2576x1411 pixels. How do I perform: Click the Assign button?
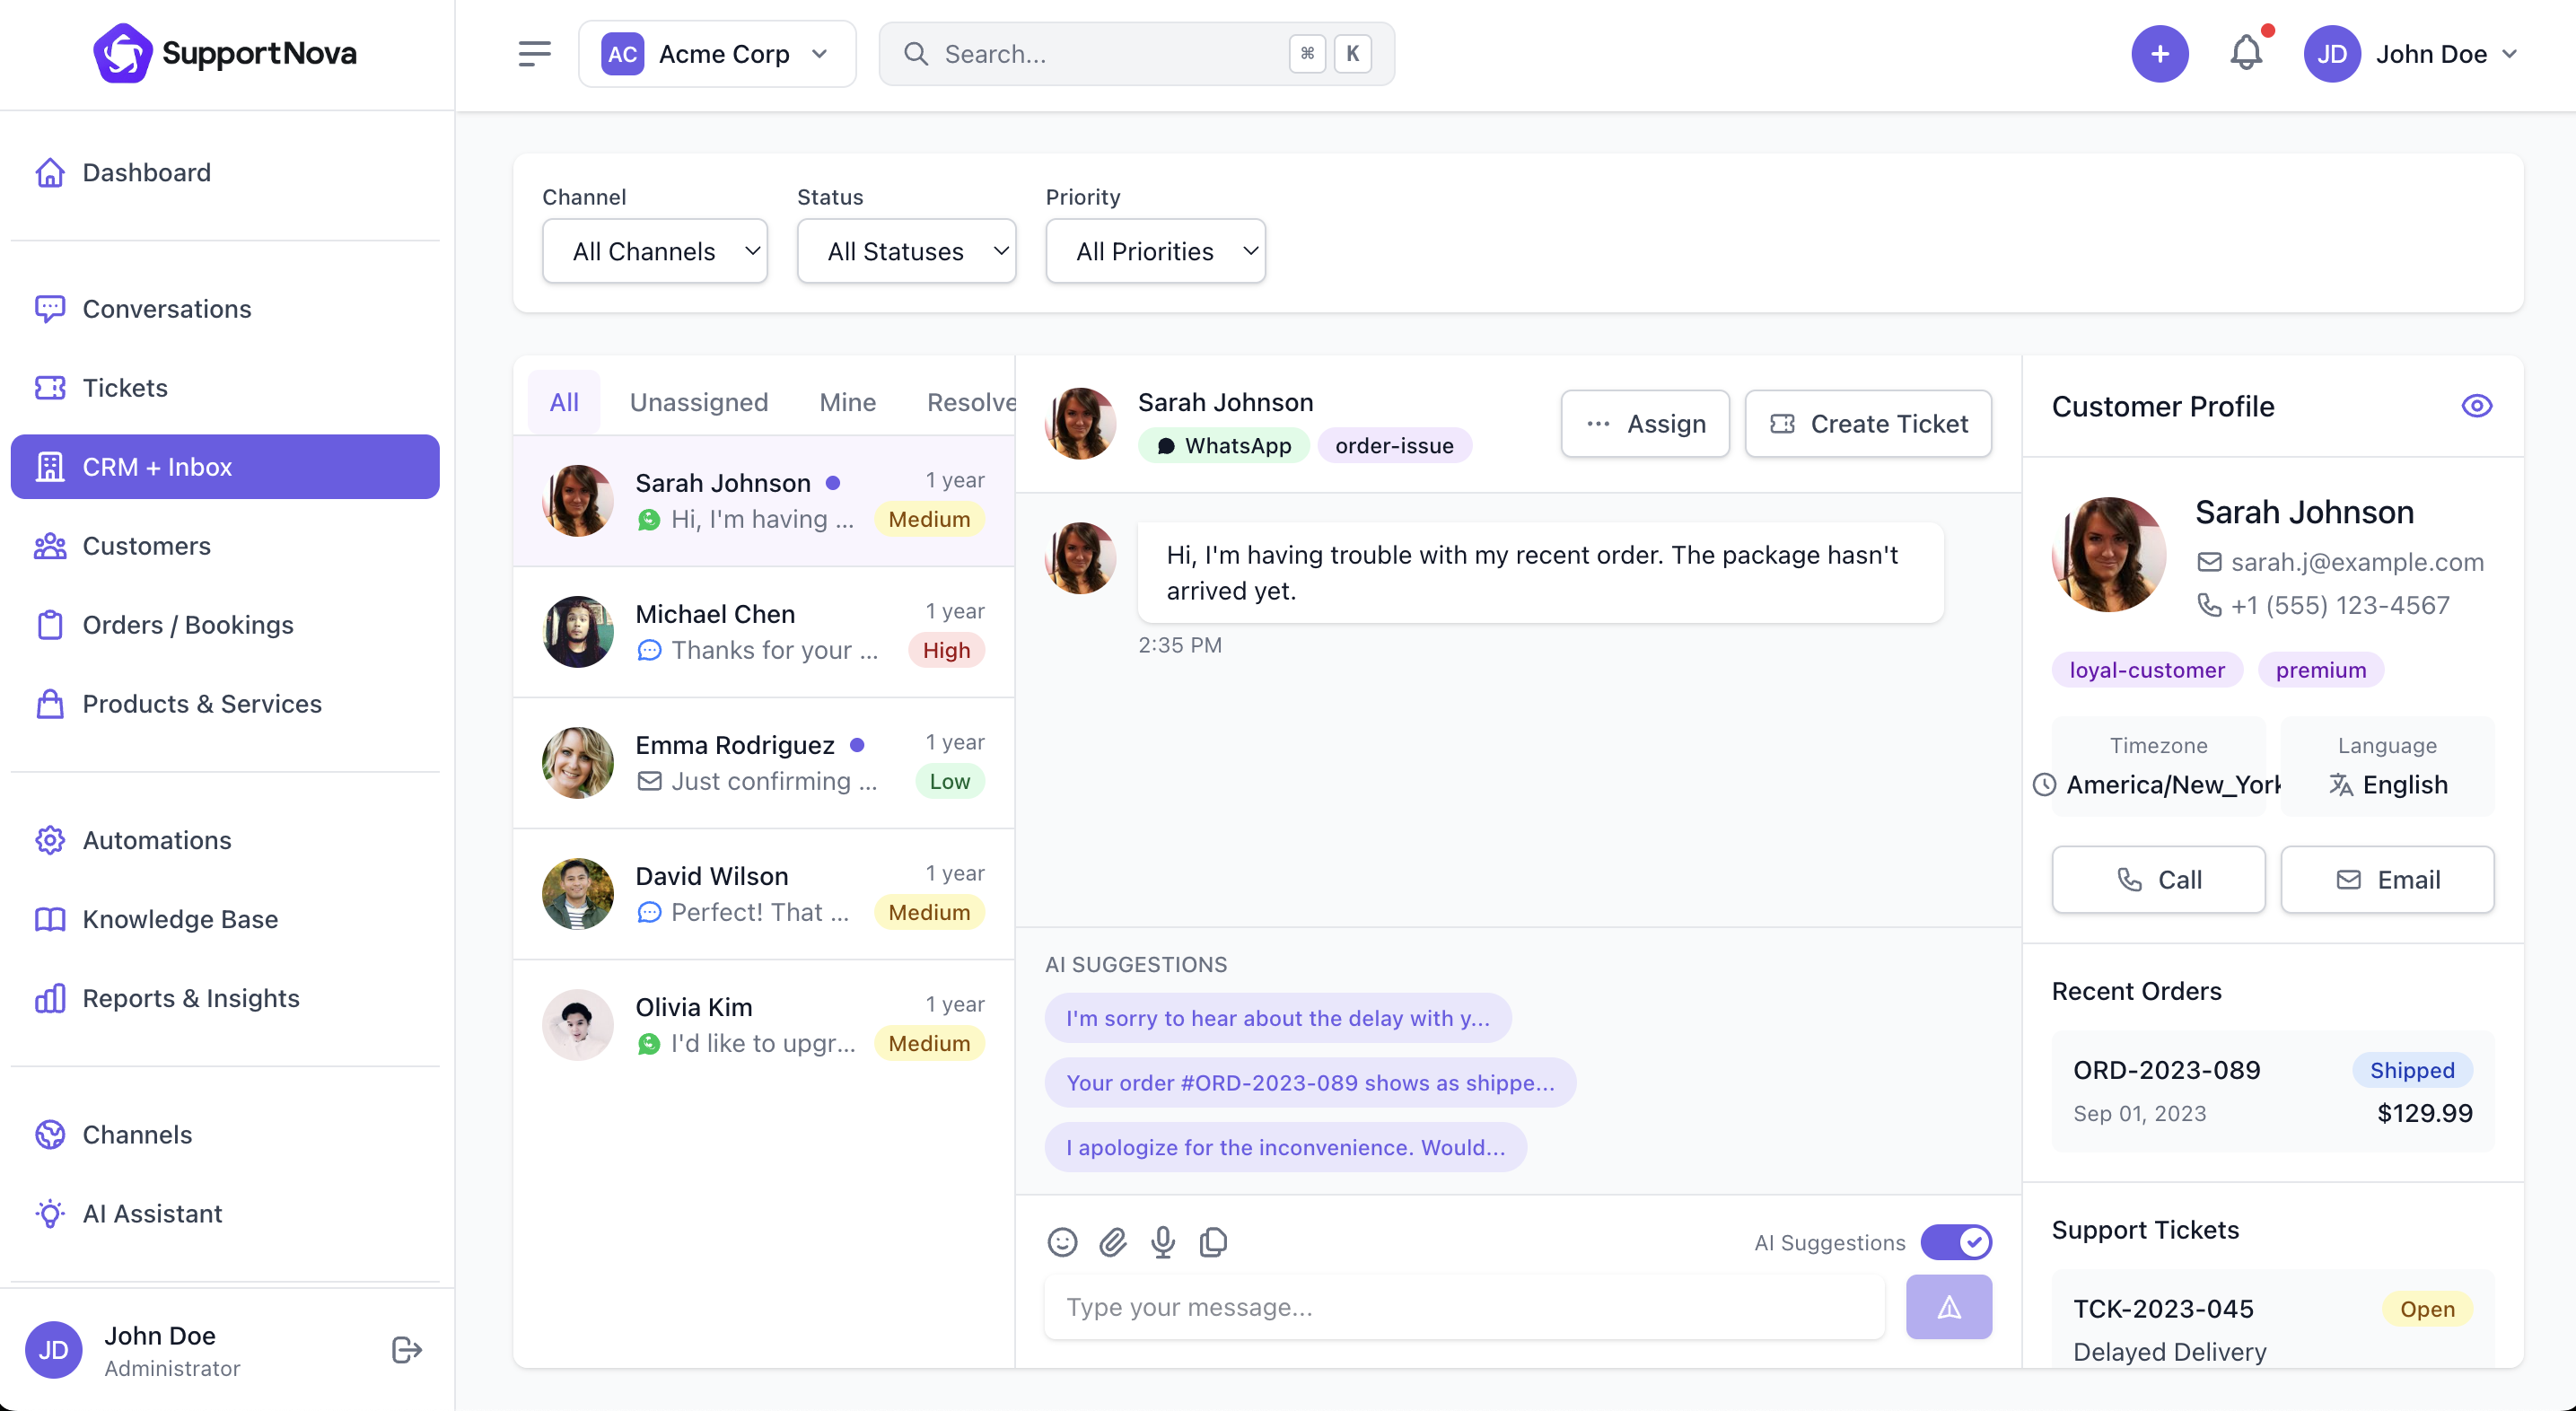pos(1645,424)
